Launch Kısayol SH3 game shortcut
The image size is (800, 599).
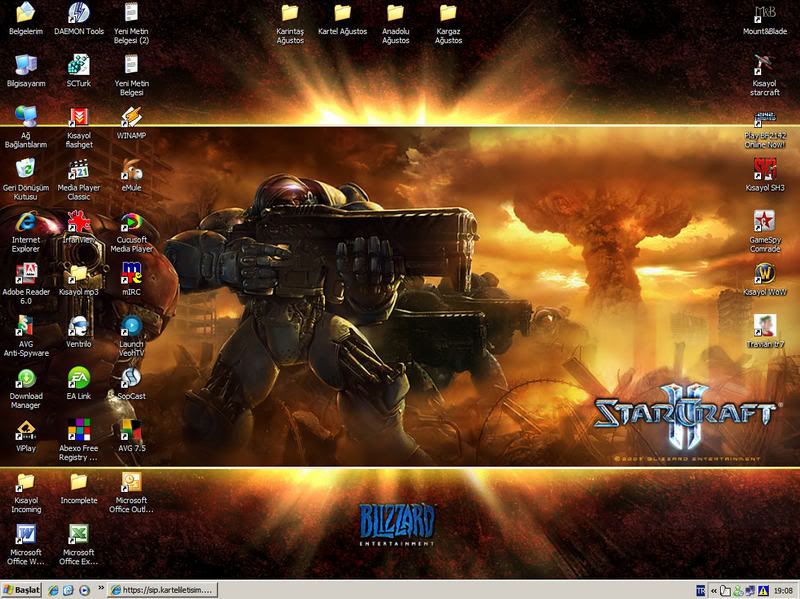tap(765, 175)
